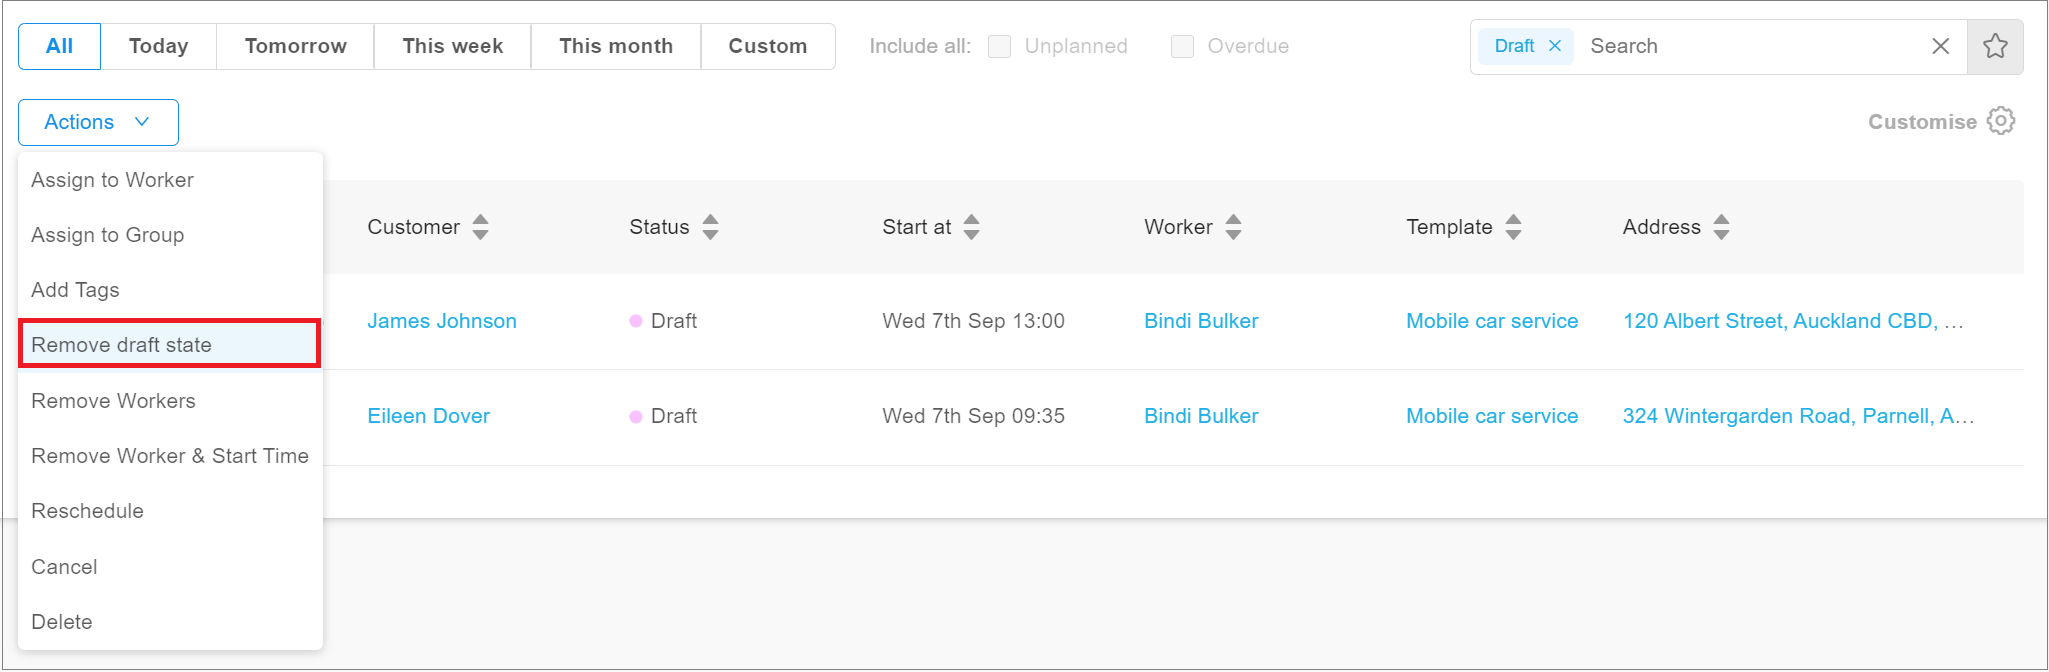Sort by Start at column arrows

click(x=972, y=227)
